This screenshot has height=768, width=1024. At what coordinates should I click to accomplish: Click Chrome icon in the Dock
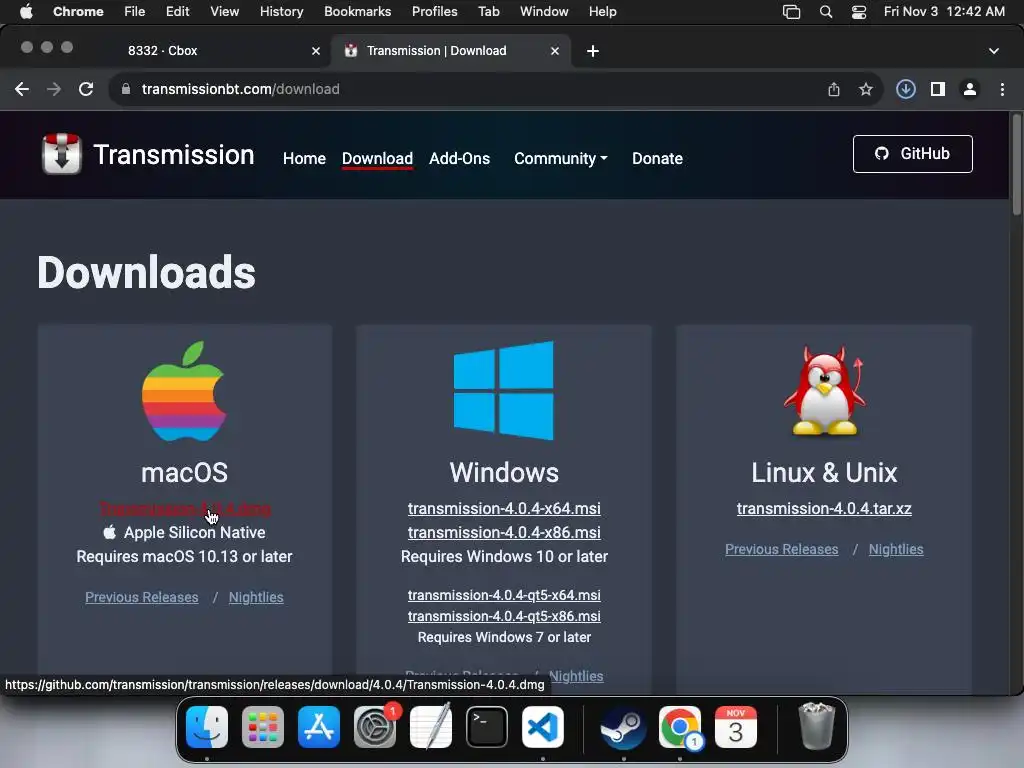point(680,727)
